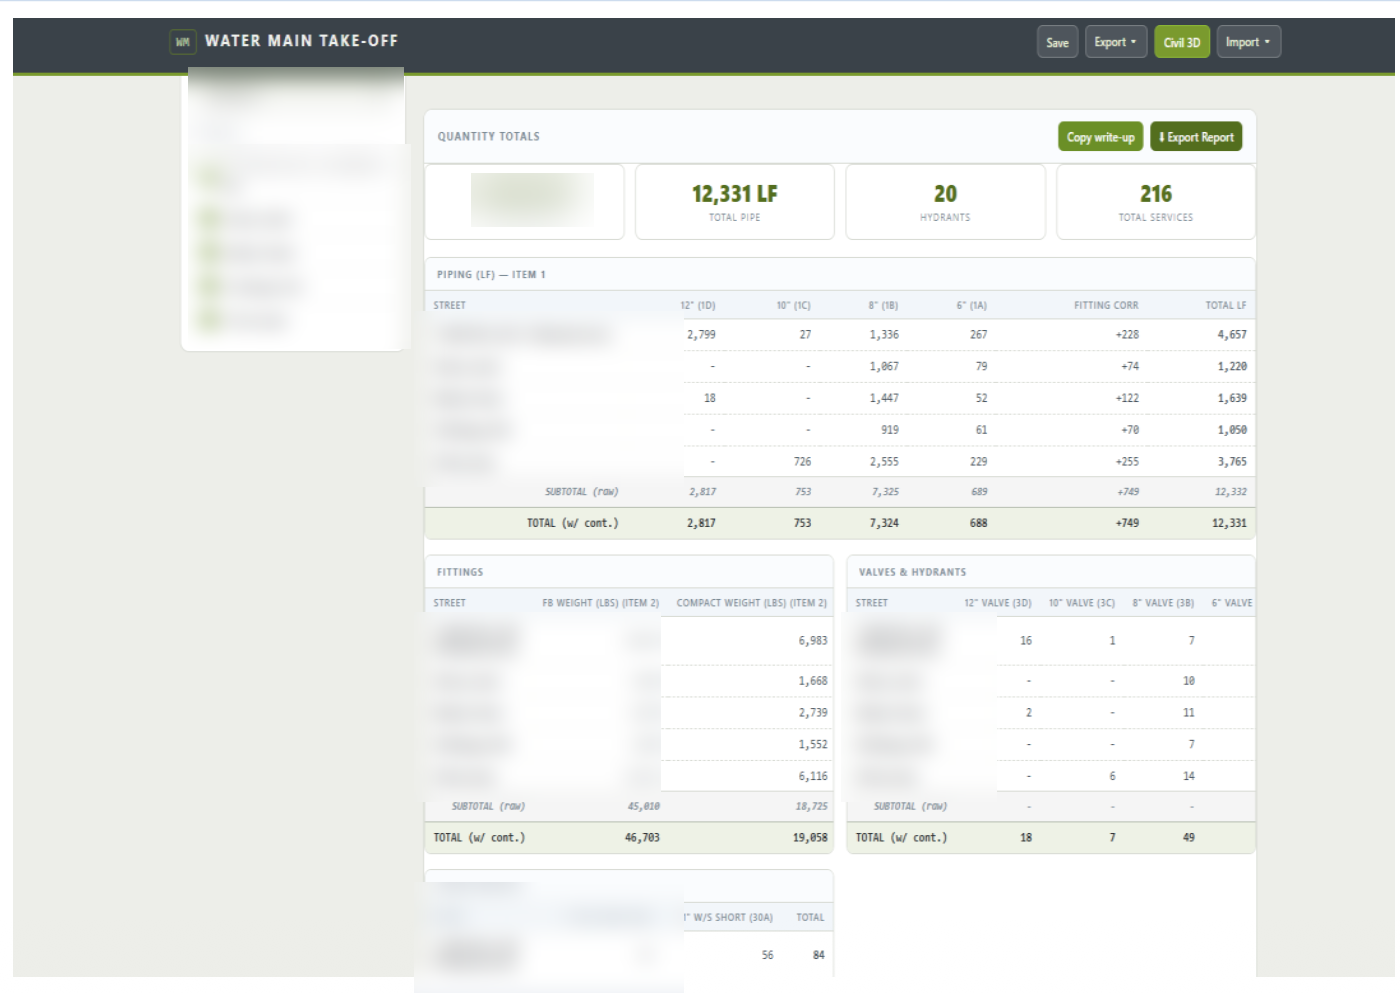This screenshot has width=1400, height=993.
Task: Click the Civil 3D button
Action: [x=1181, y=42]
